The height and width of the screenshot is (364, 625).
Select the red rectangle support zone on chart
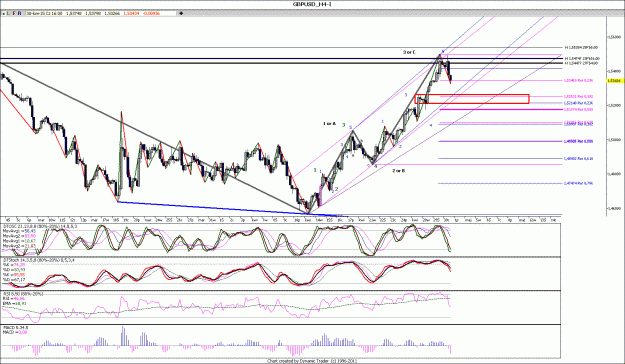472,99
